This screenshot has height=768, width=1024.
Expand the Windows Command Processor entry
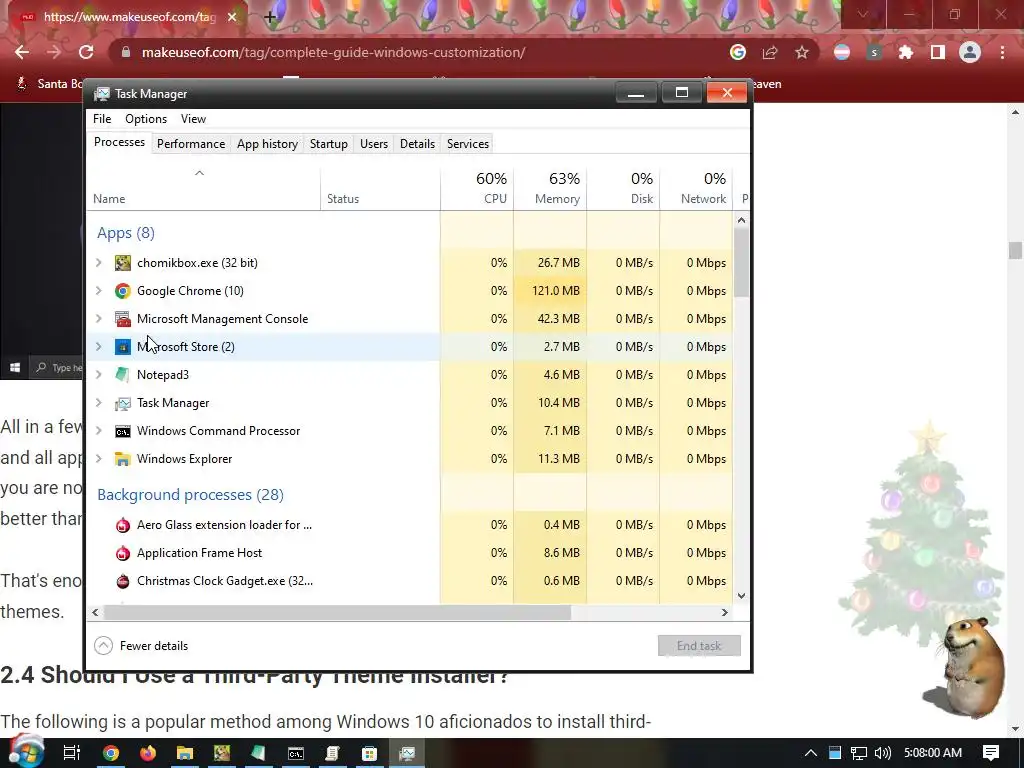pos(99,431)
